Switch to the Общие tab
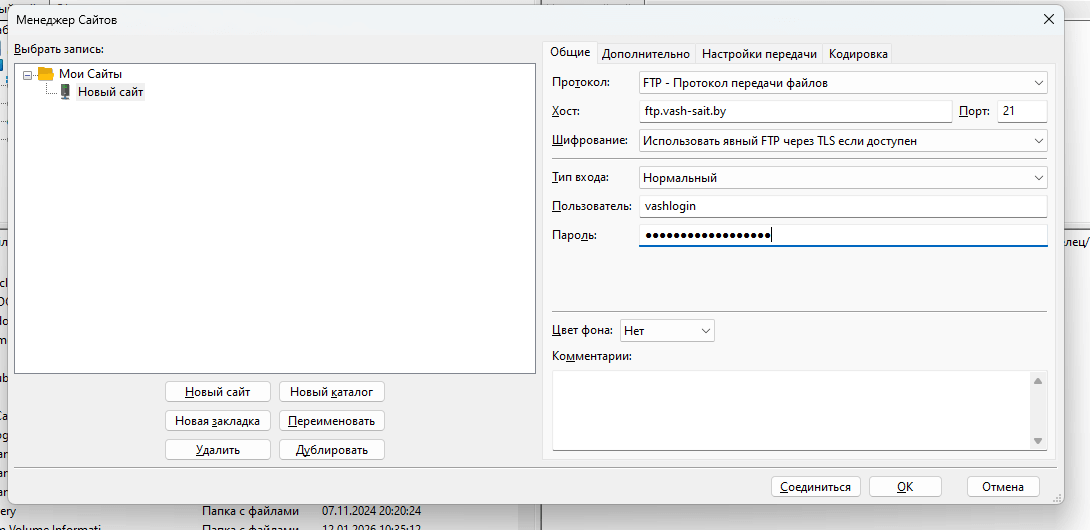The height and width of the screenshot is (530, 1090). point(570,53)
